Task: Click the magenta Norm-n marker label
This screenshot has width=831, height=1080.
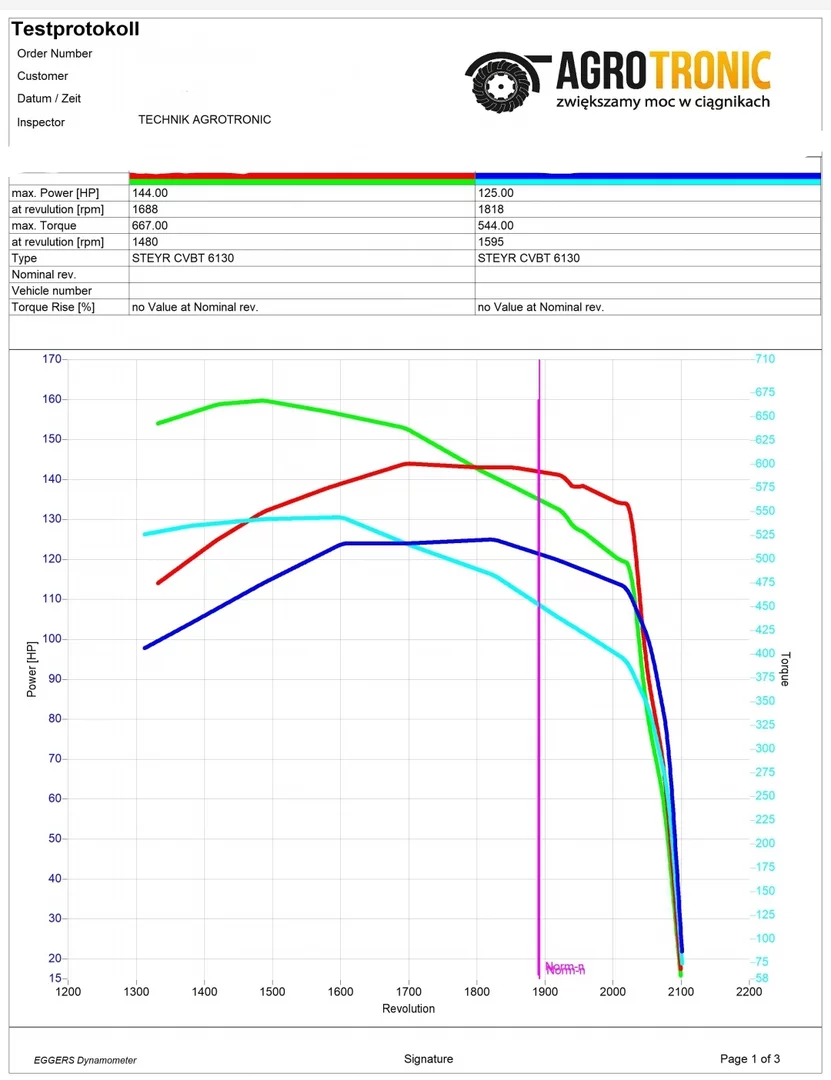Action: (x=565, y=968)
